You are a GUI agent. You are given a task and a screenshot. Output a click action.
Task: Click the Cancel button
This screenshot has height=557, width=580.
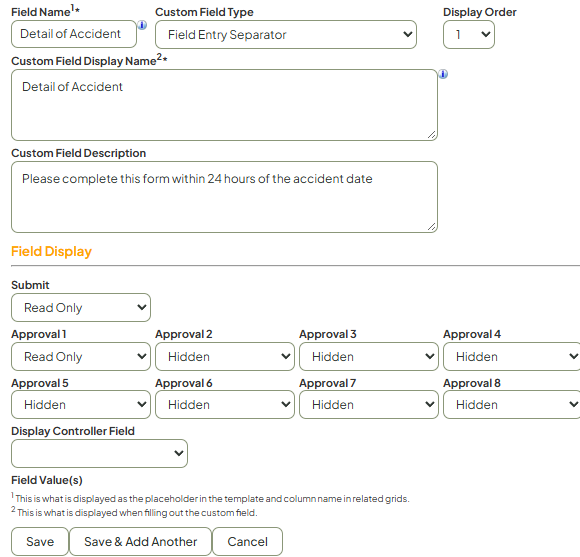coord(247,541)
